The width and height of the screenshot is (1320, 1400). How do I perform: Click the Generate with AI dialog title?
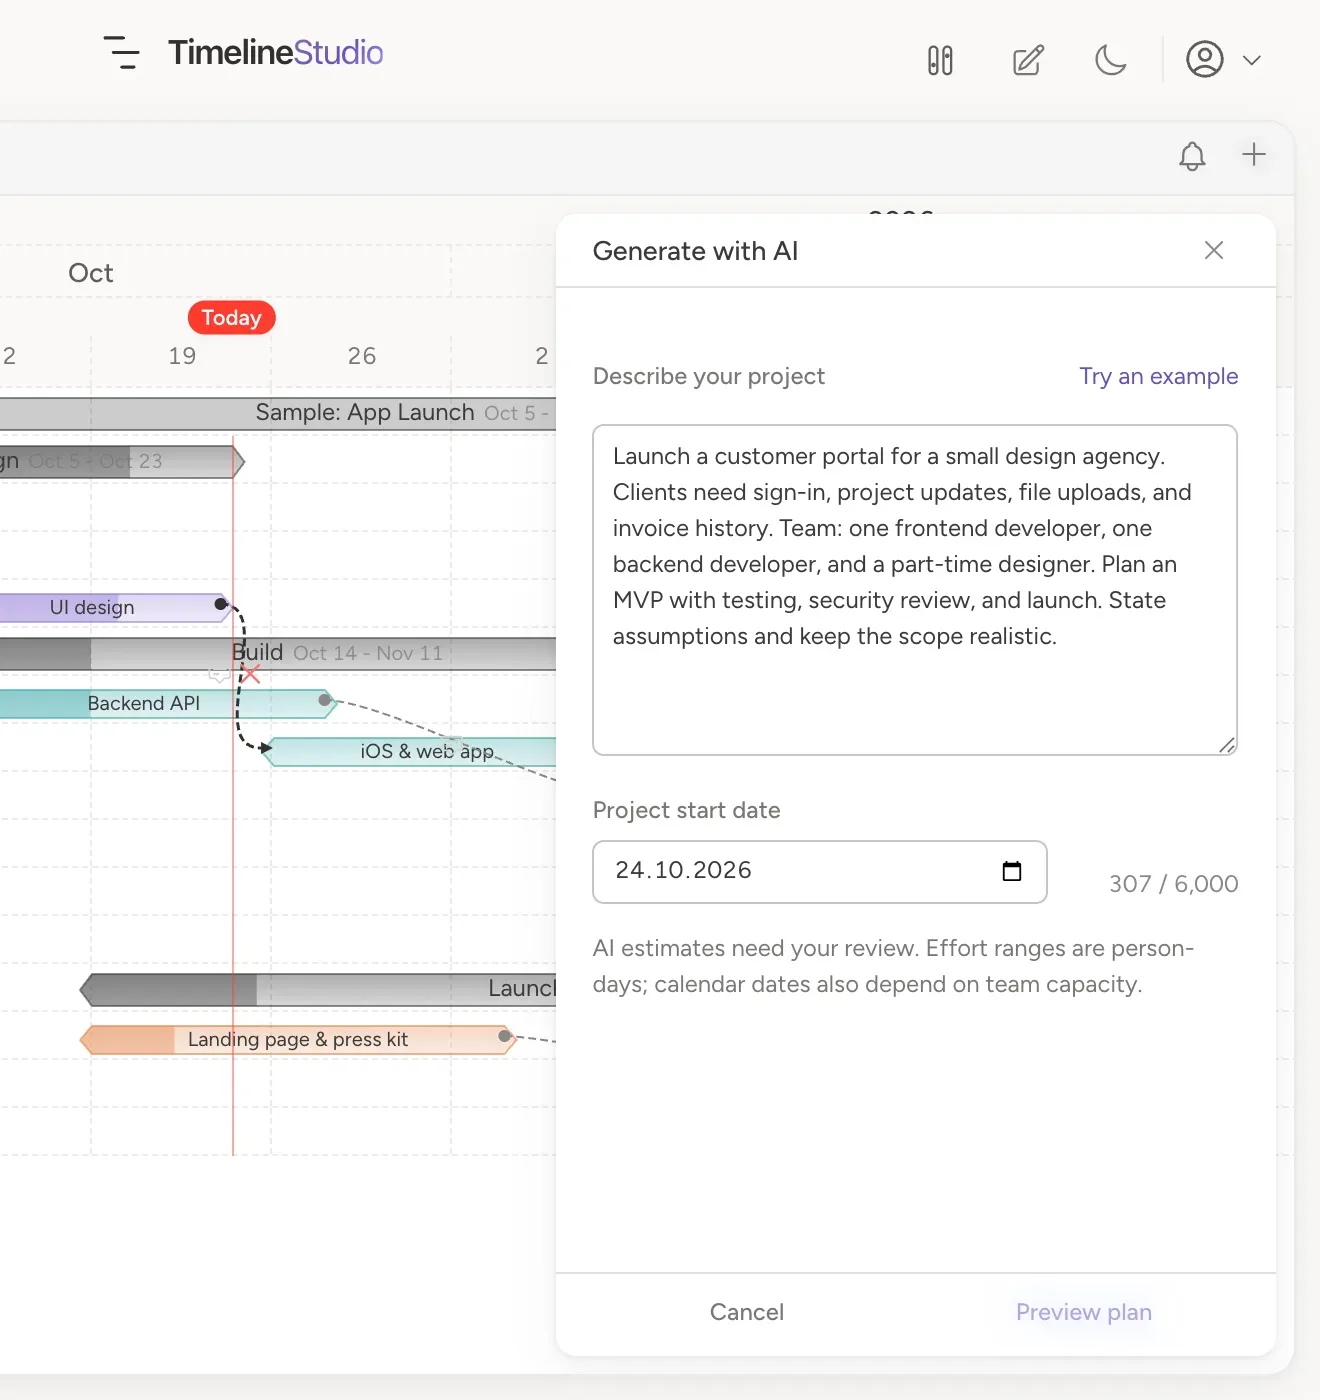(x=695, y=251)
